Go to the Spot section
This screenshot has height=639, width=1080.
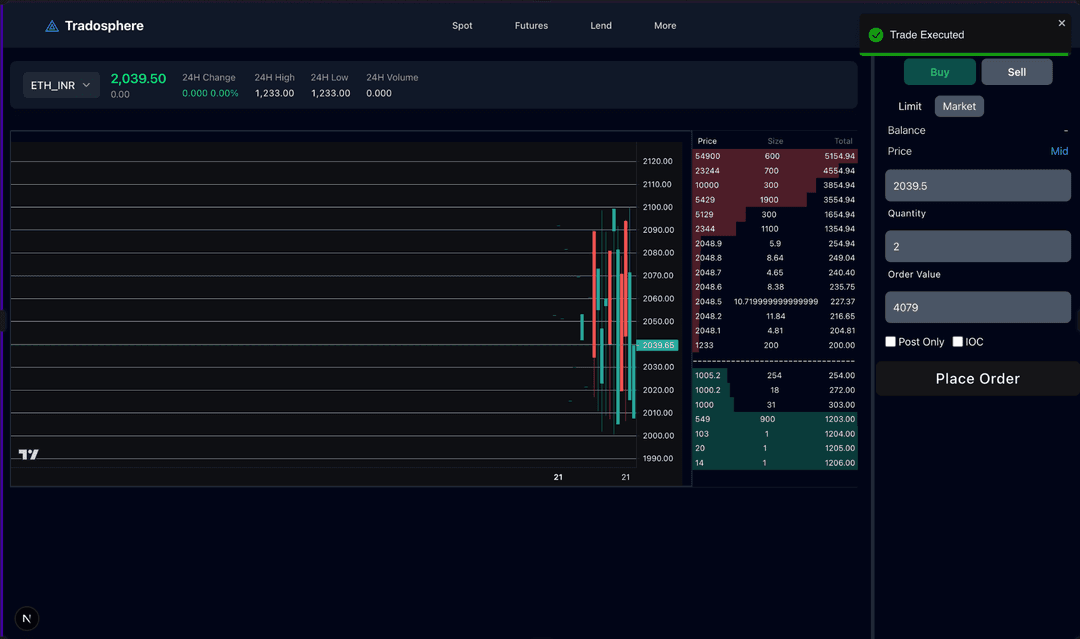(x=462, y=26)
